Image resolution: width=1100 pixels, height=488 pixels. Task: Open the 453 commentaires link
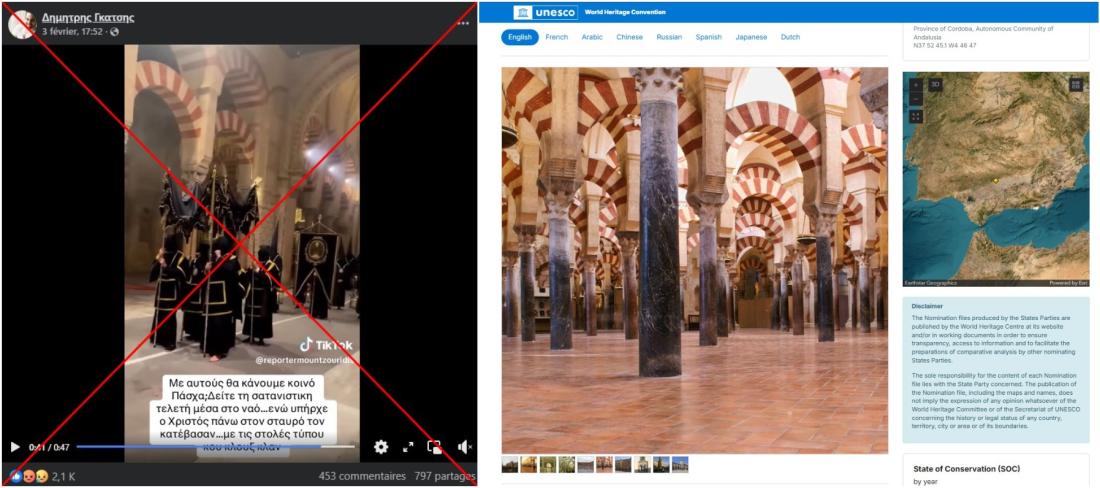pos(362,476)
